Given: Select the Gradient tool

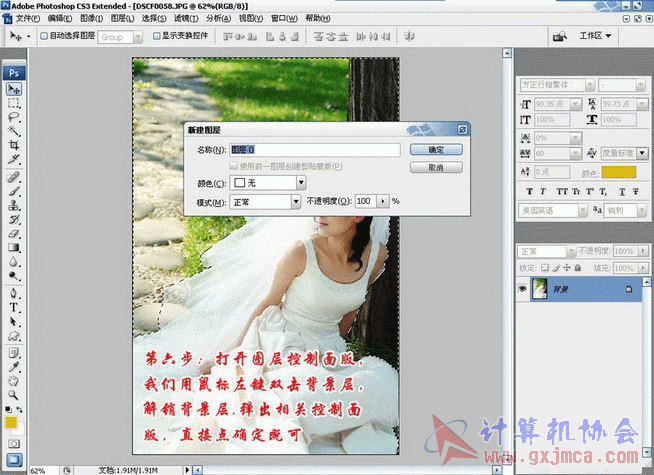Looking at the screenshot, I should [14, 248].
